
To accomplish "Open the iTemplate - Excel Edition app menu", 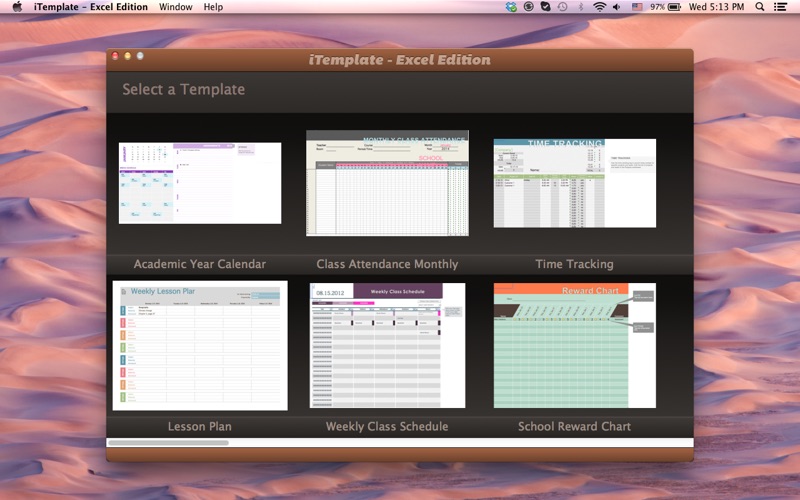I will click(91, 7).
